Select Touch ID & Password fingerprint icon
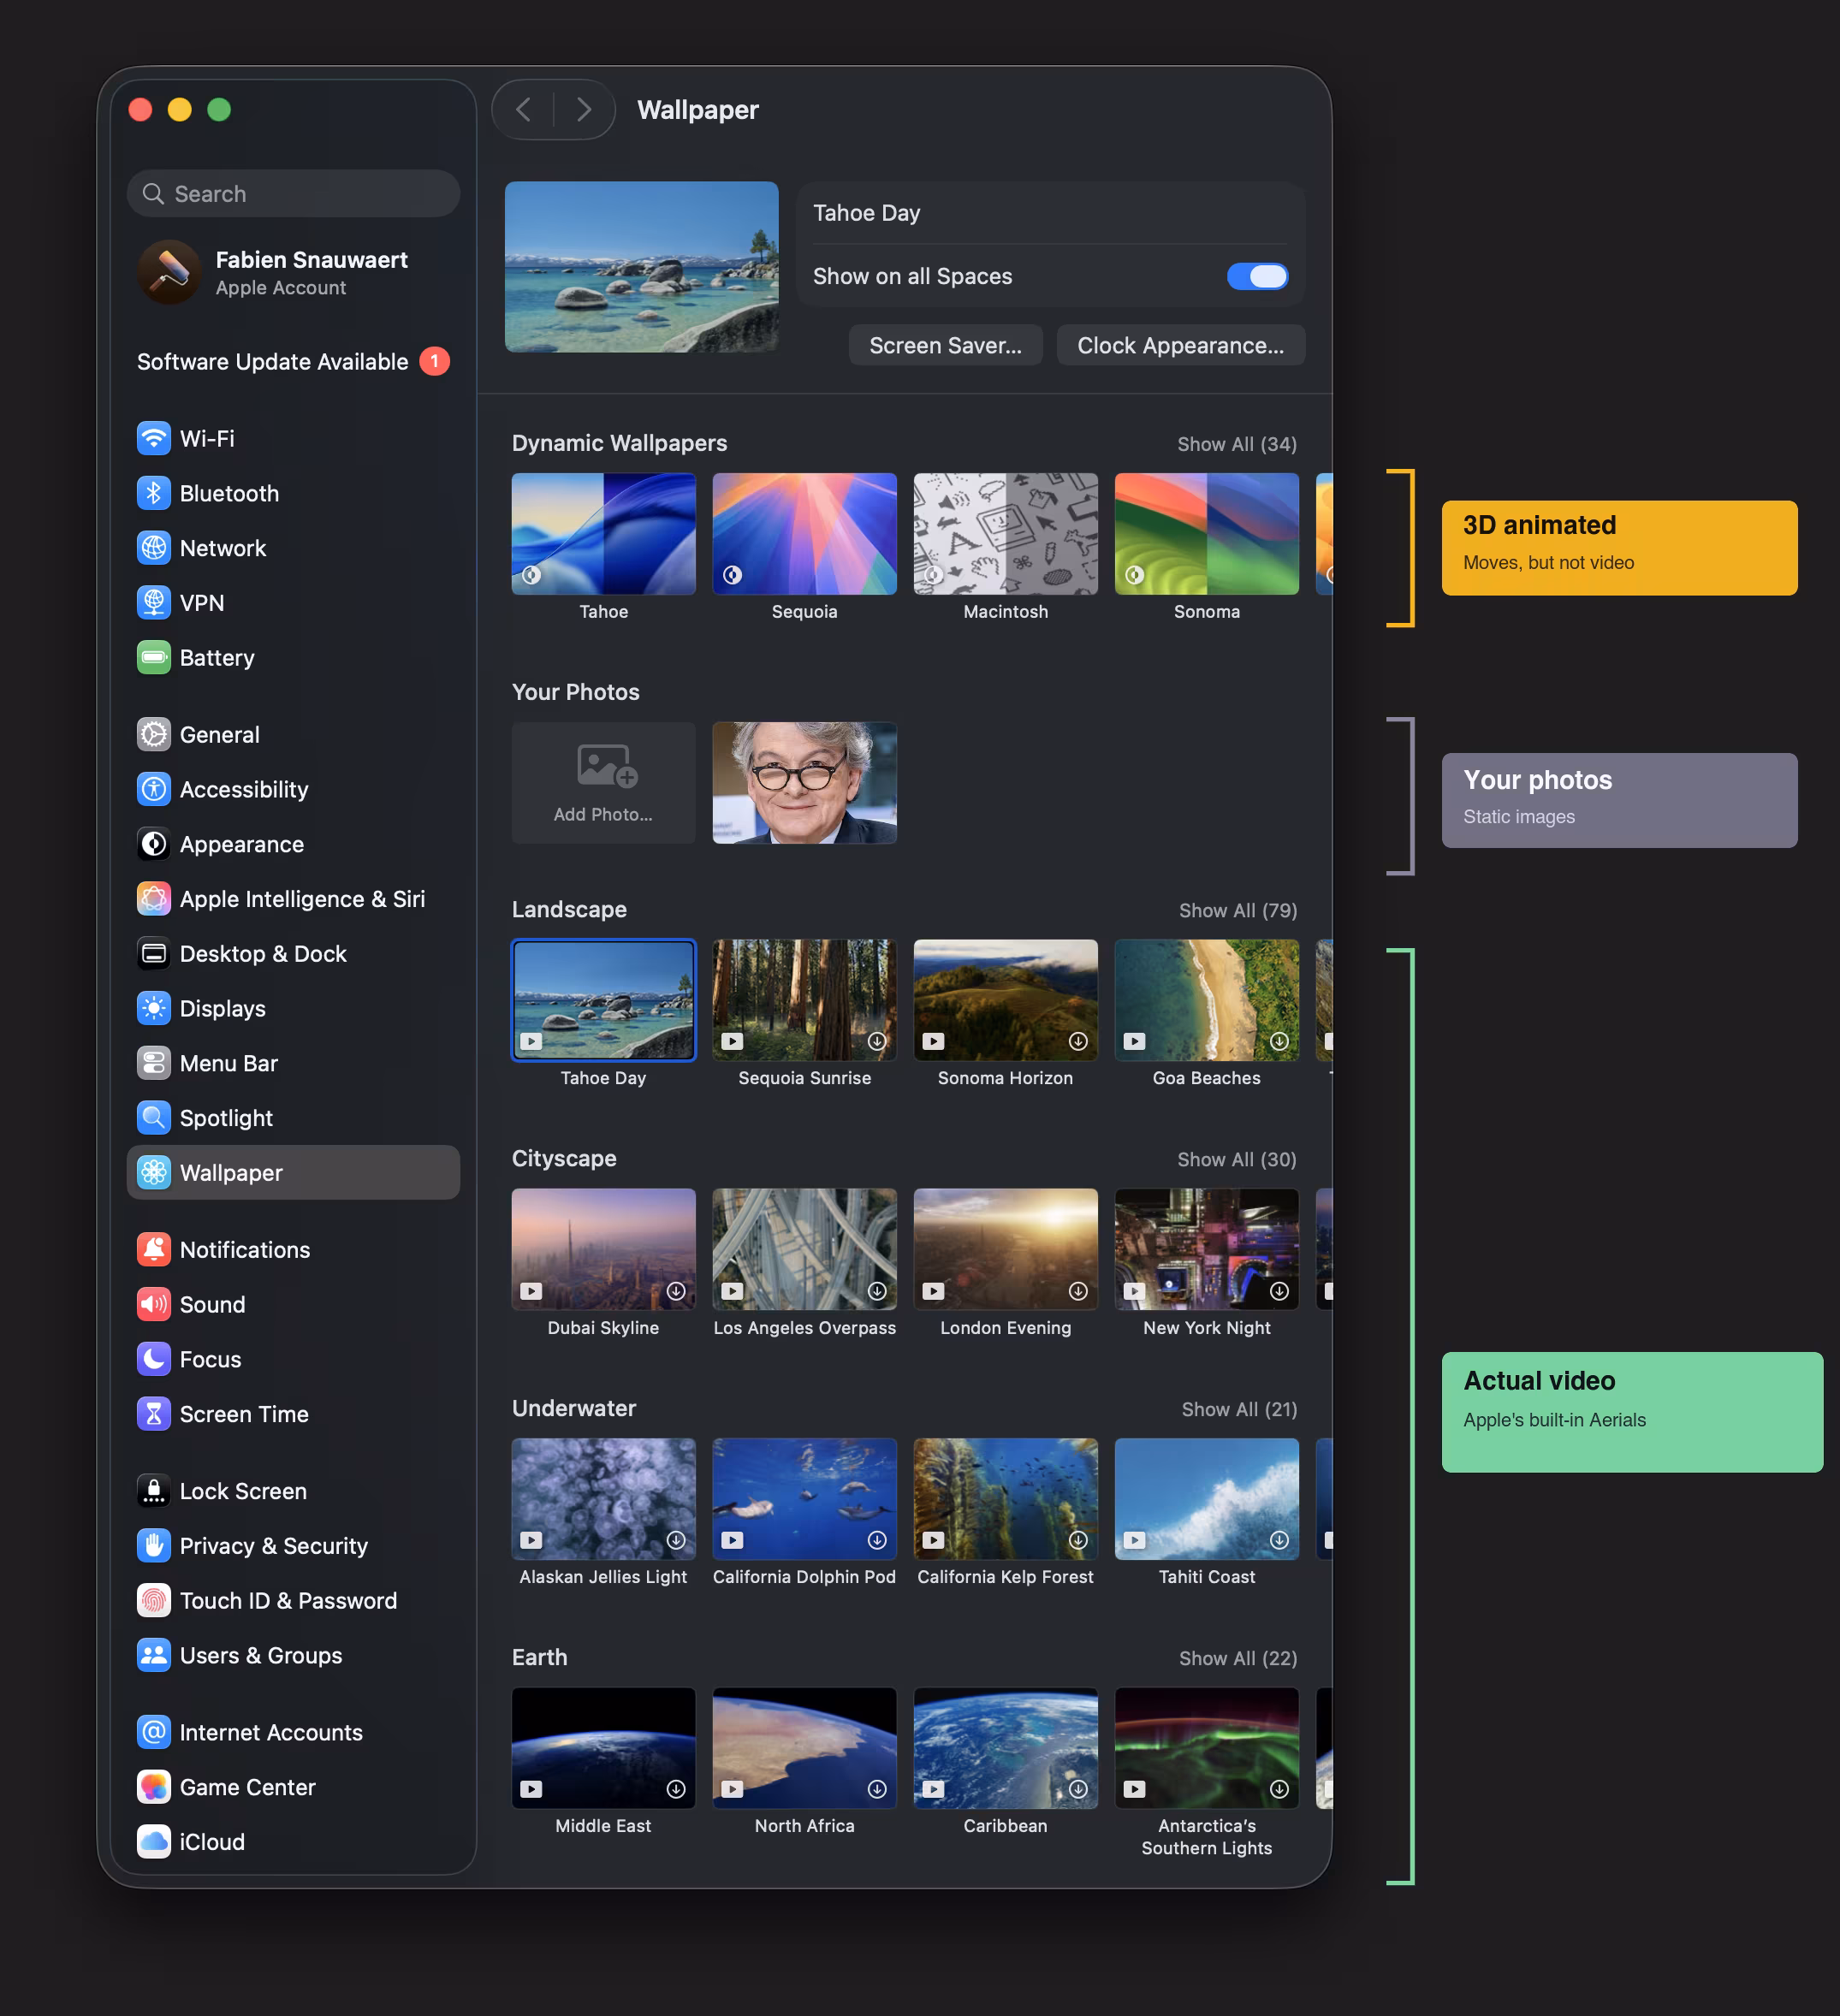Viewport: 1840px width, 2016px height. click(153, 1602)
